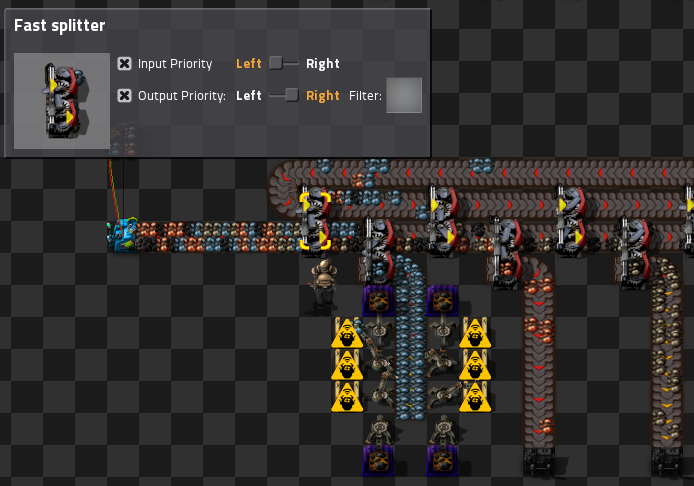Click the 'Fast splitter' panel title

coord(60,26)
